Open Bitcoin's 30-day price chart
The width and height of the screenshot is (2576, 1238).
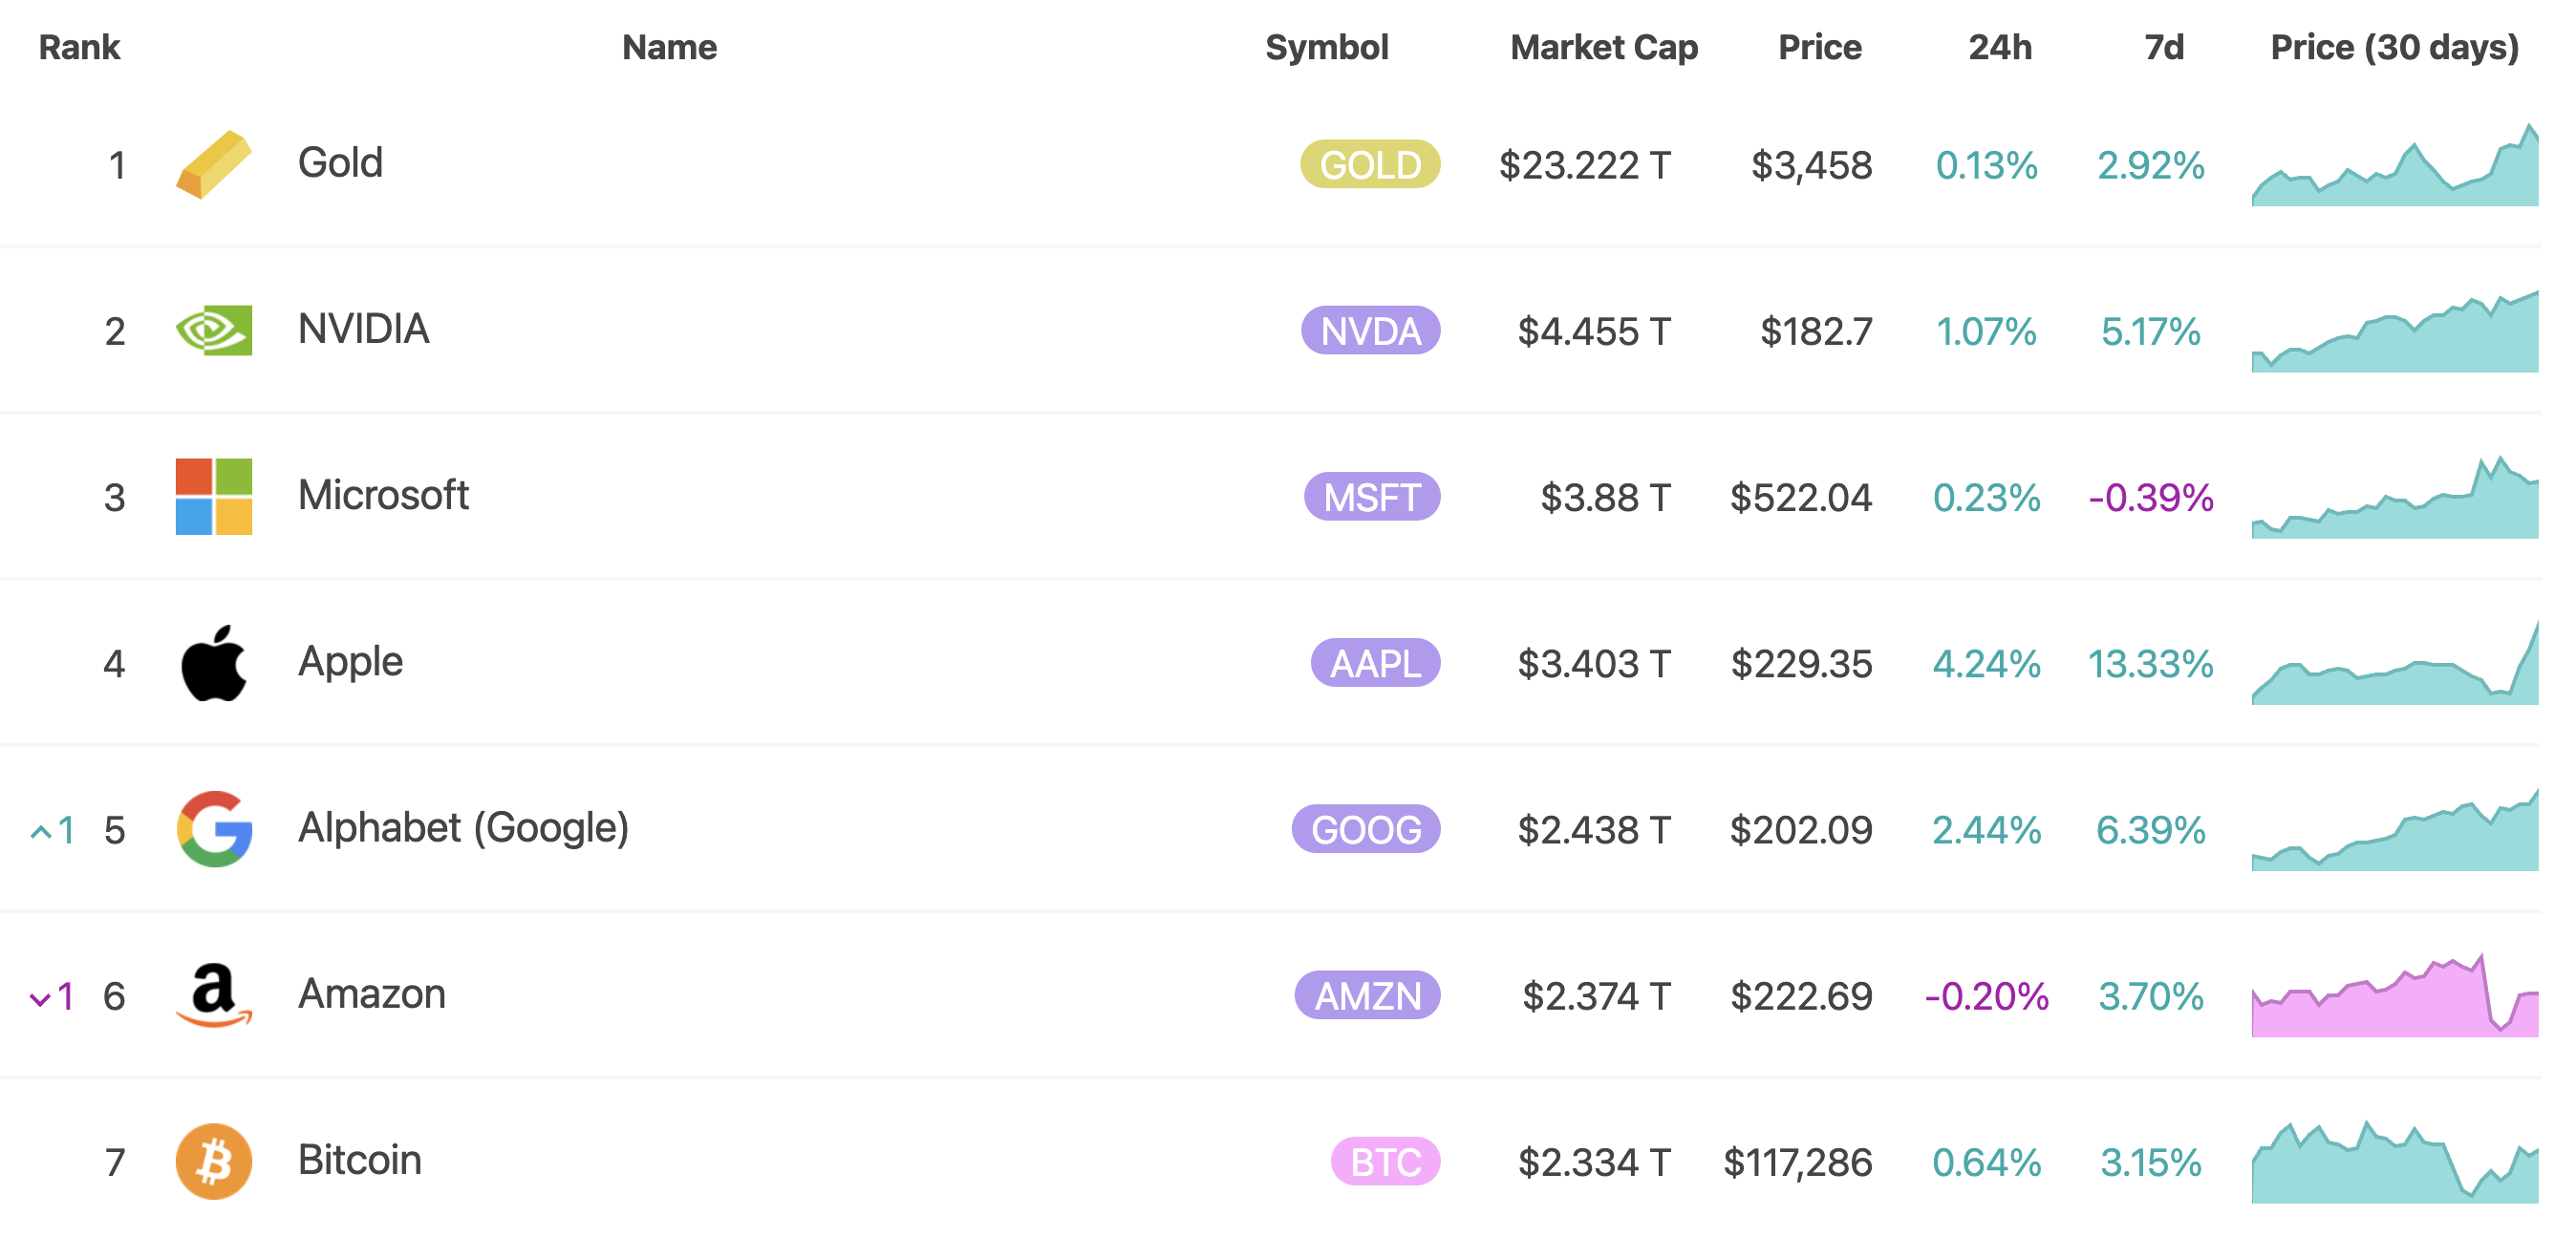coord(2394,1161)
